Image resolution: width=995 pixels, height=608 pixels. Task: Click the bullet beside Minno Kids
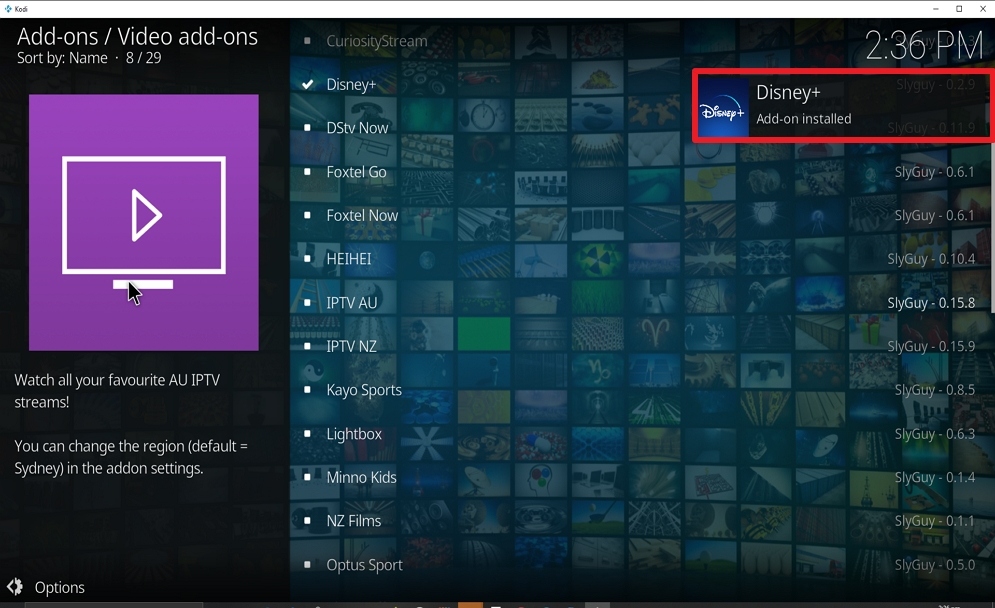pyautogui.click(x=307, y=477)
